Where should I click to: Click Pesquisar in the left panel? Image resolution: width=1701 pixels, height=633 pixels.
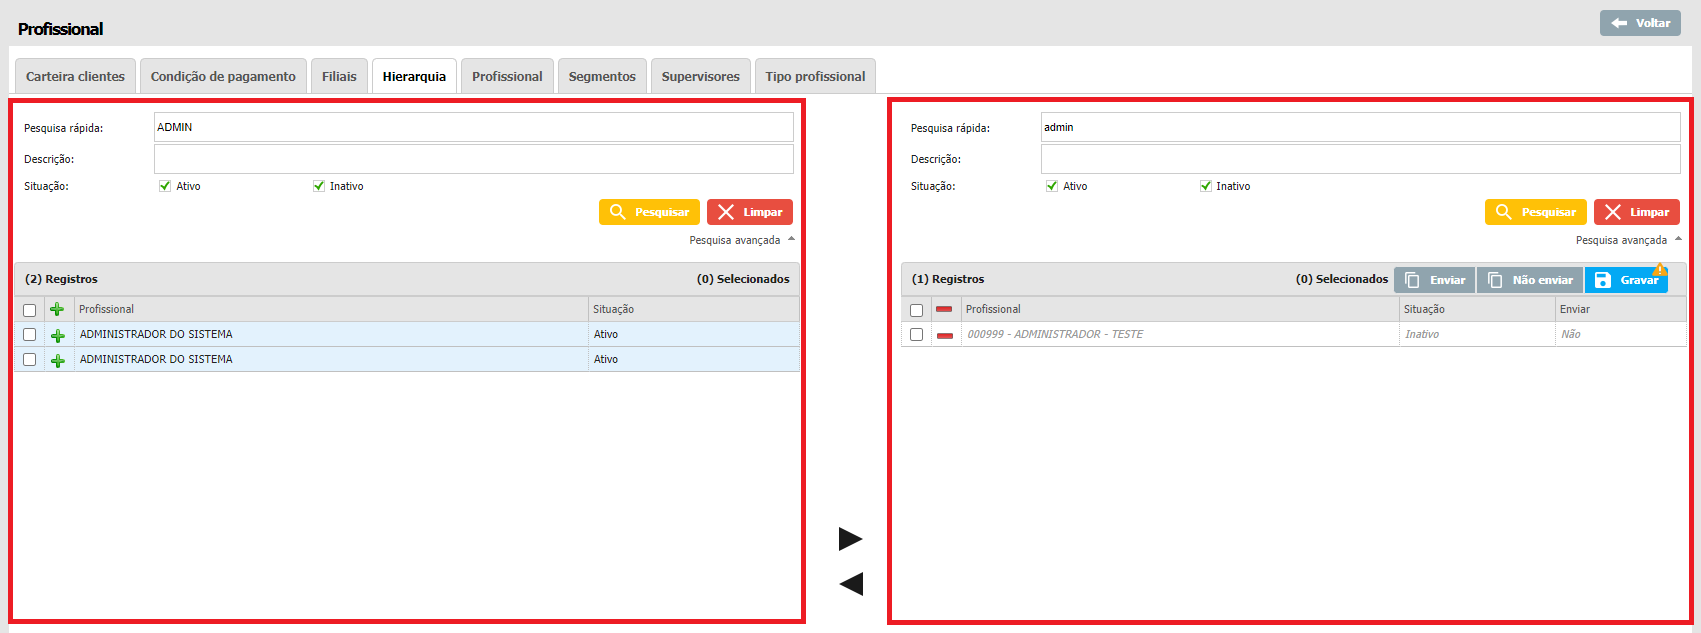pyautogui.click(x=649, y=212)
